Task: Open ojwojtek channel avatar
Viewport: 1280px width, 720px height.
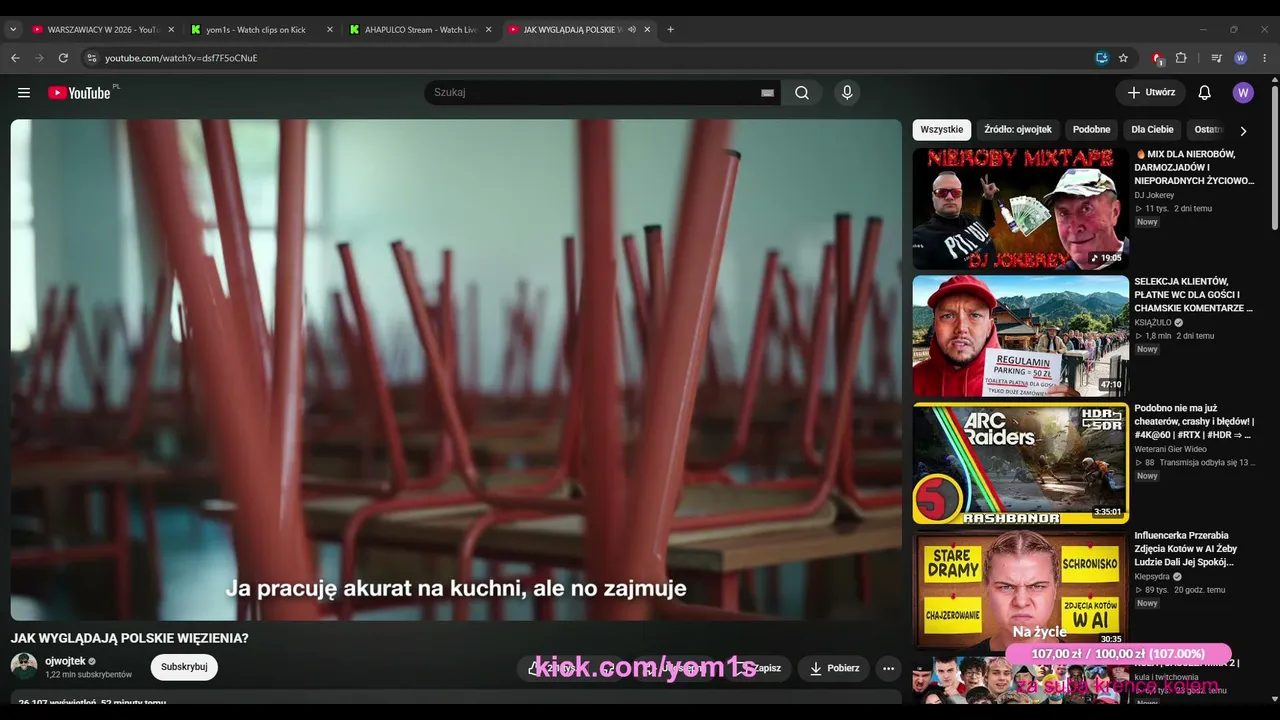Action: [24, 666]
